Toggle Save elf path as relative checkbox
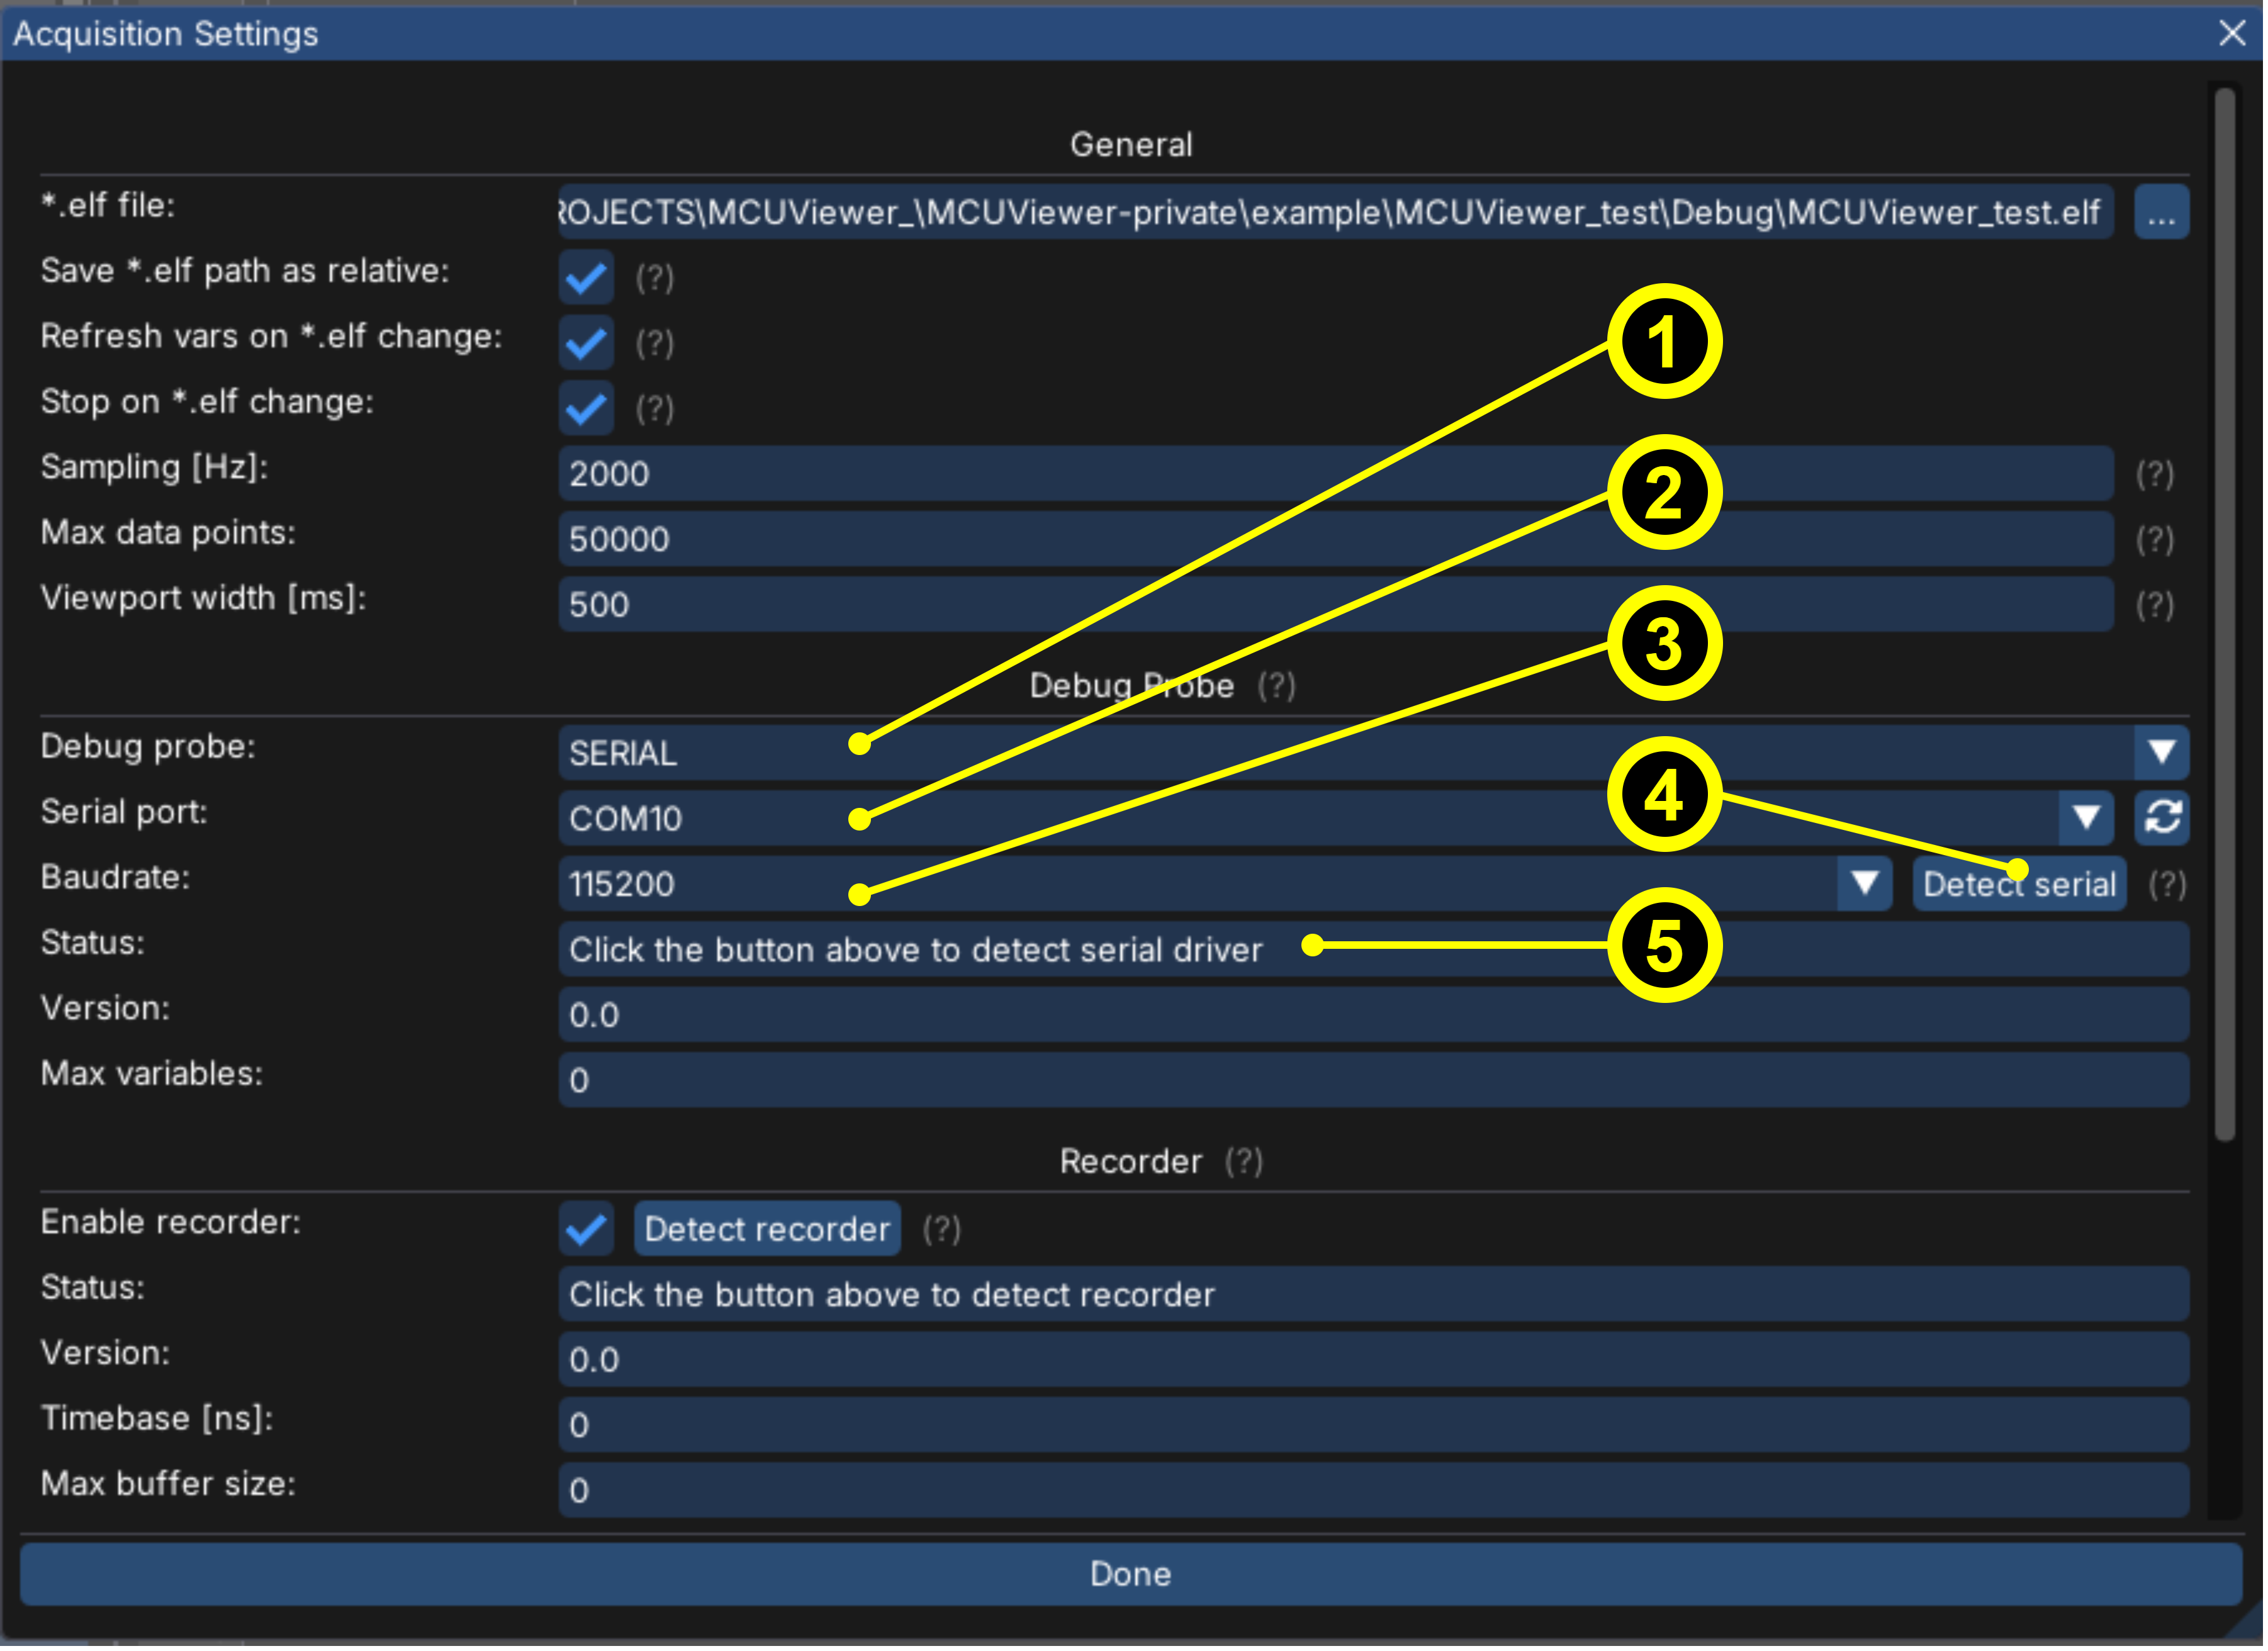2268x1651 pixels. [586, 278]
